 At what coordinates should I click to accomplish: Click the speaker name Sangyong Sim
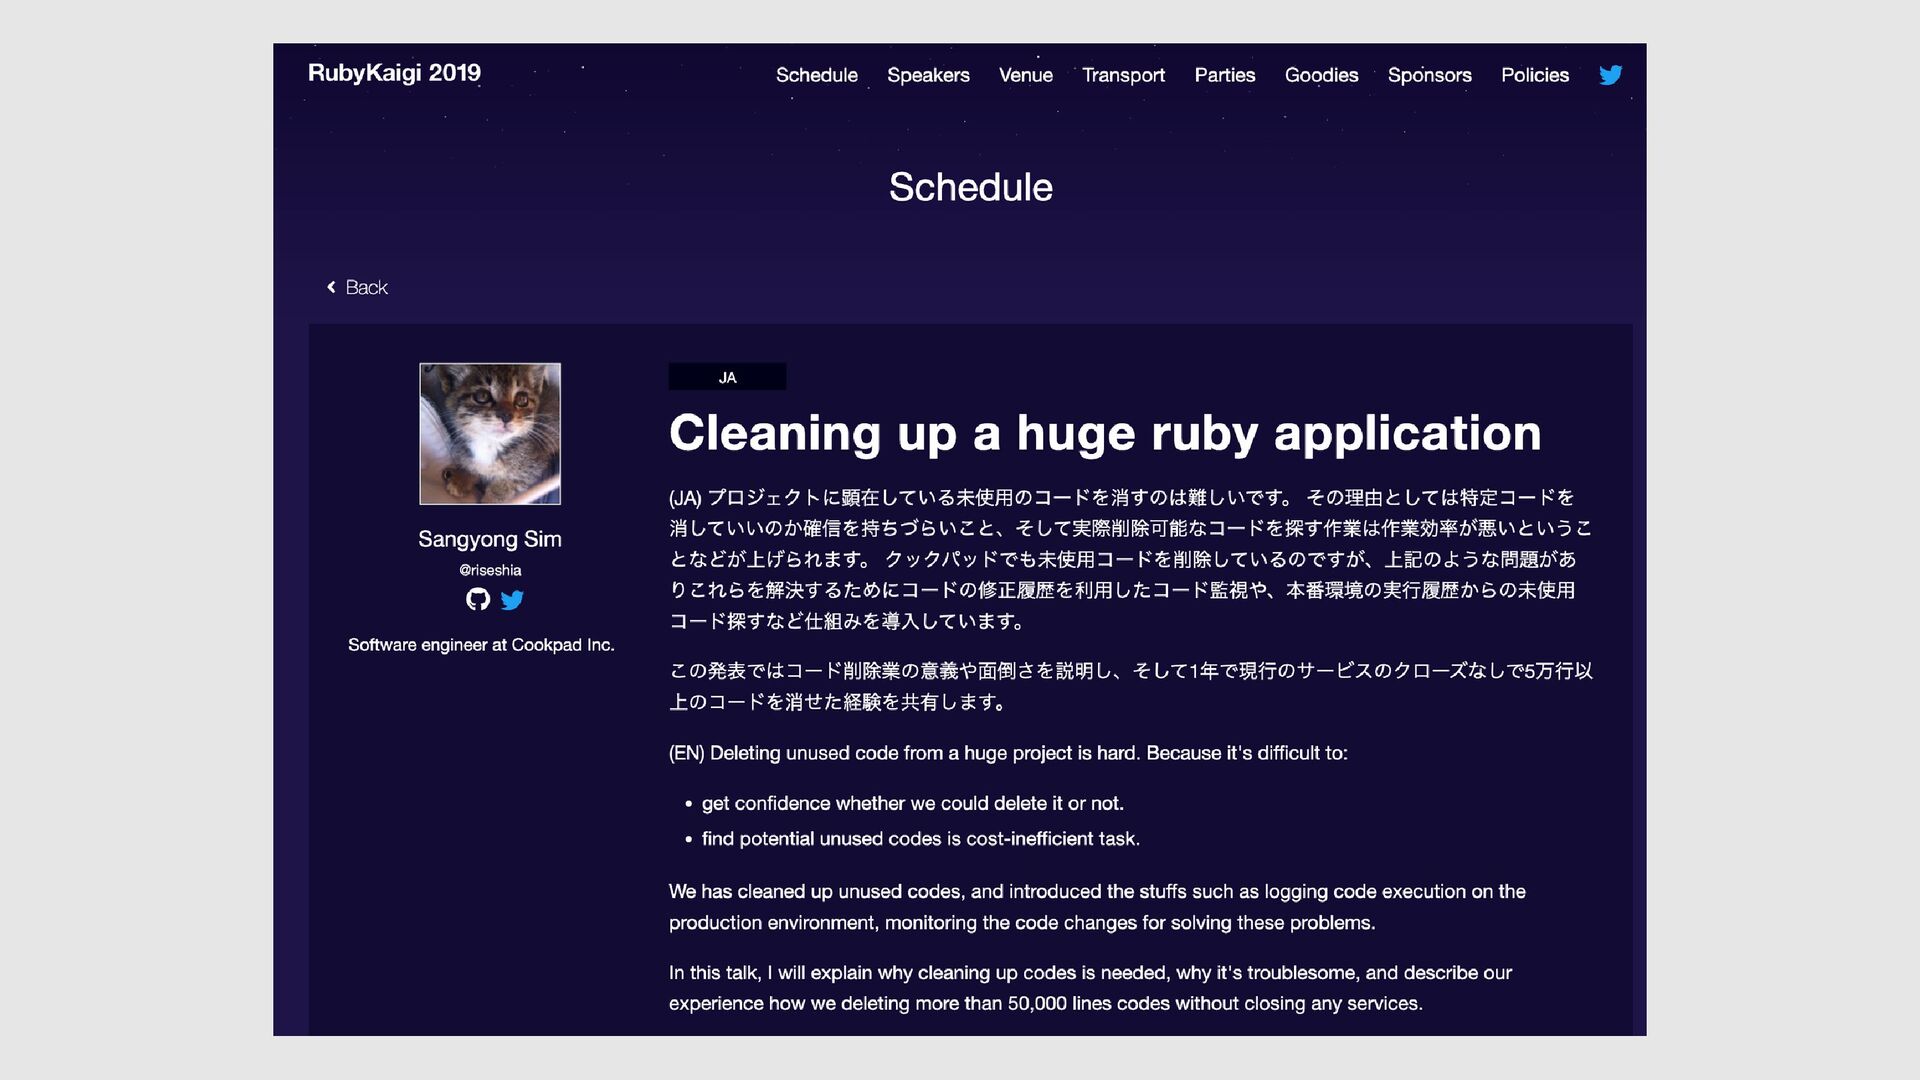(x=490, y=539)
